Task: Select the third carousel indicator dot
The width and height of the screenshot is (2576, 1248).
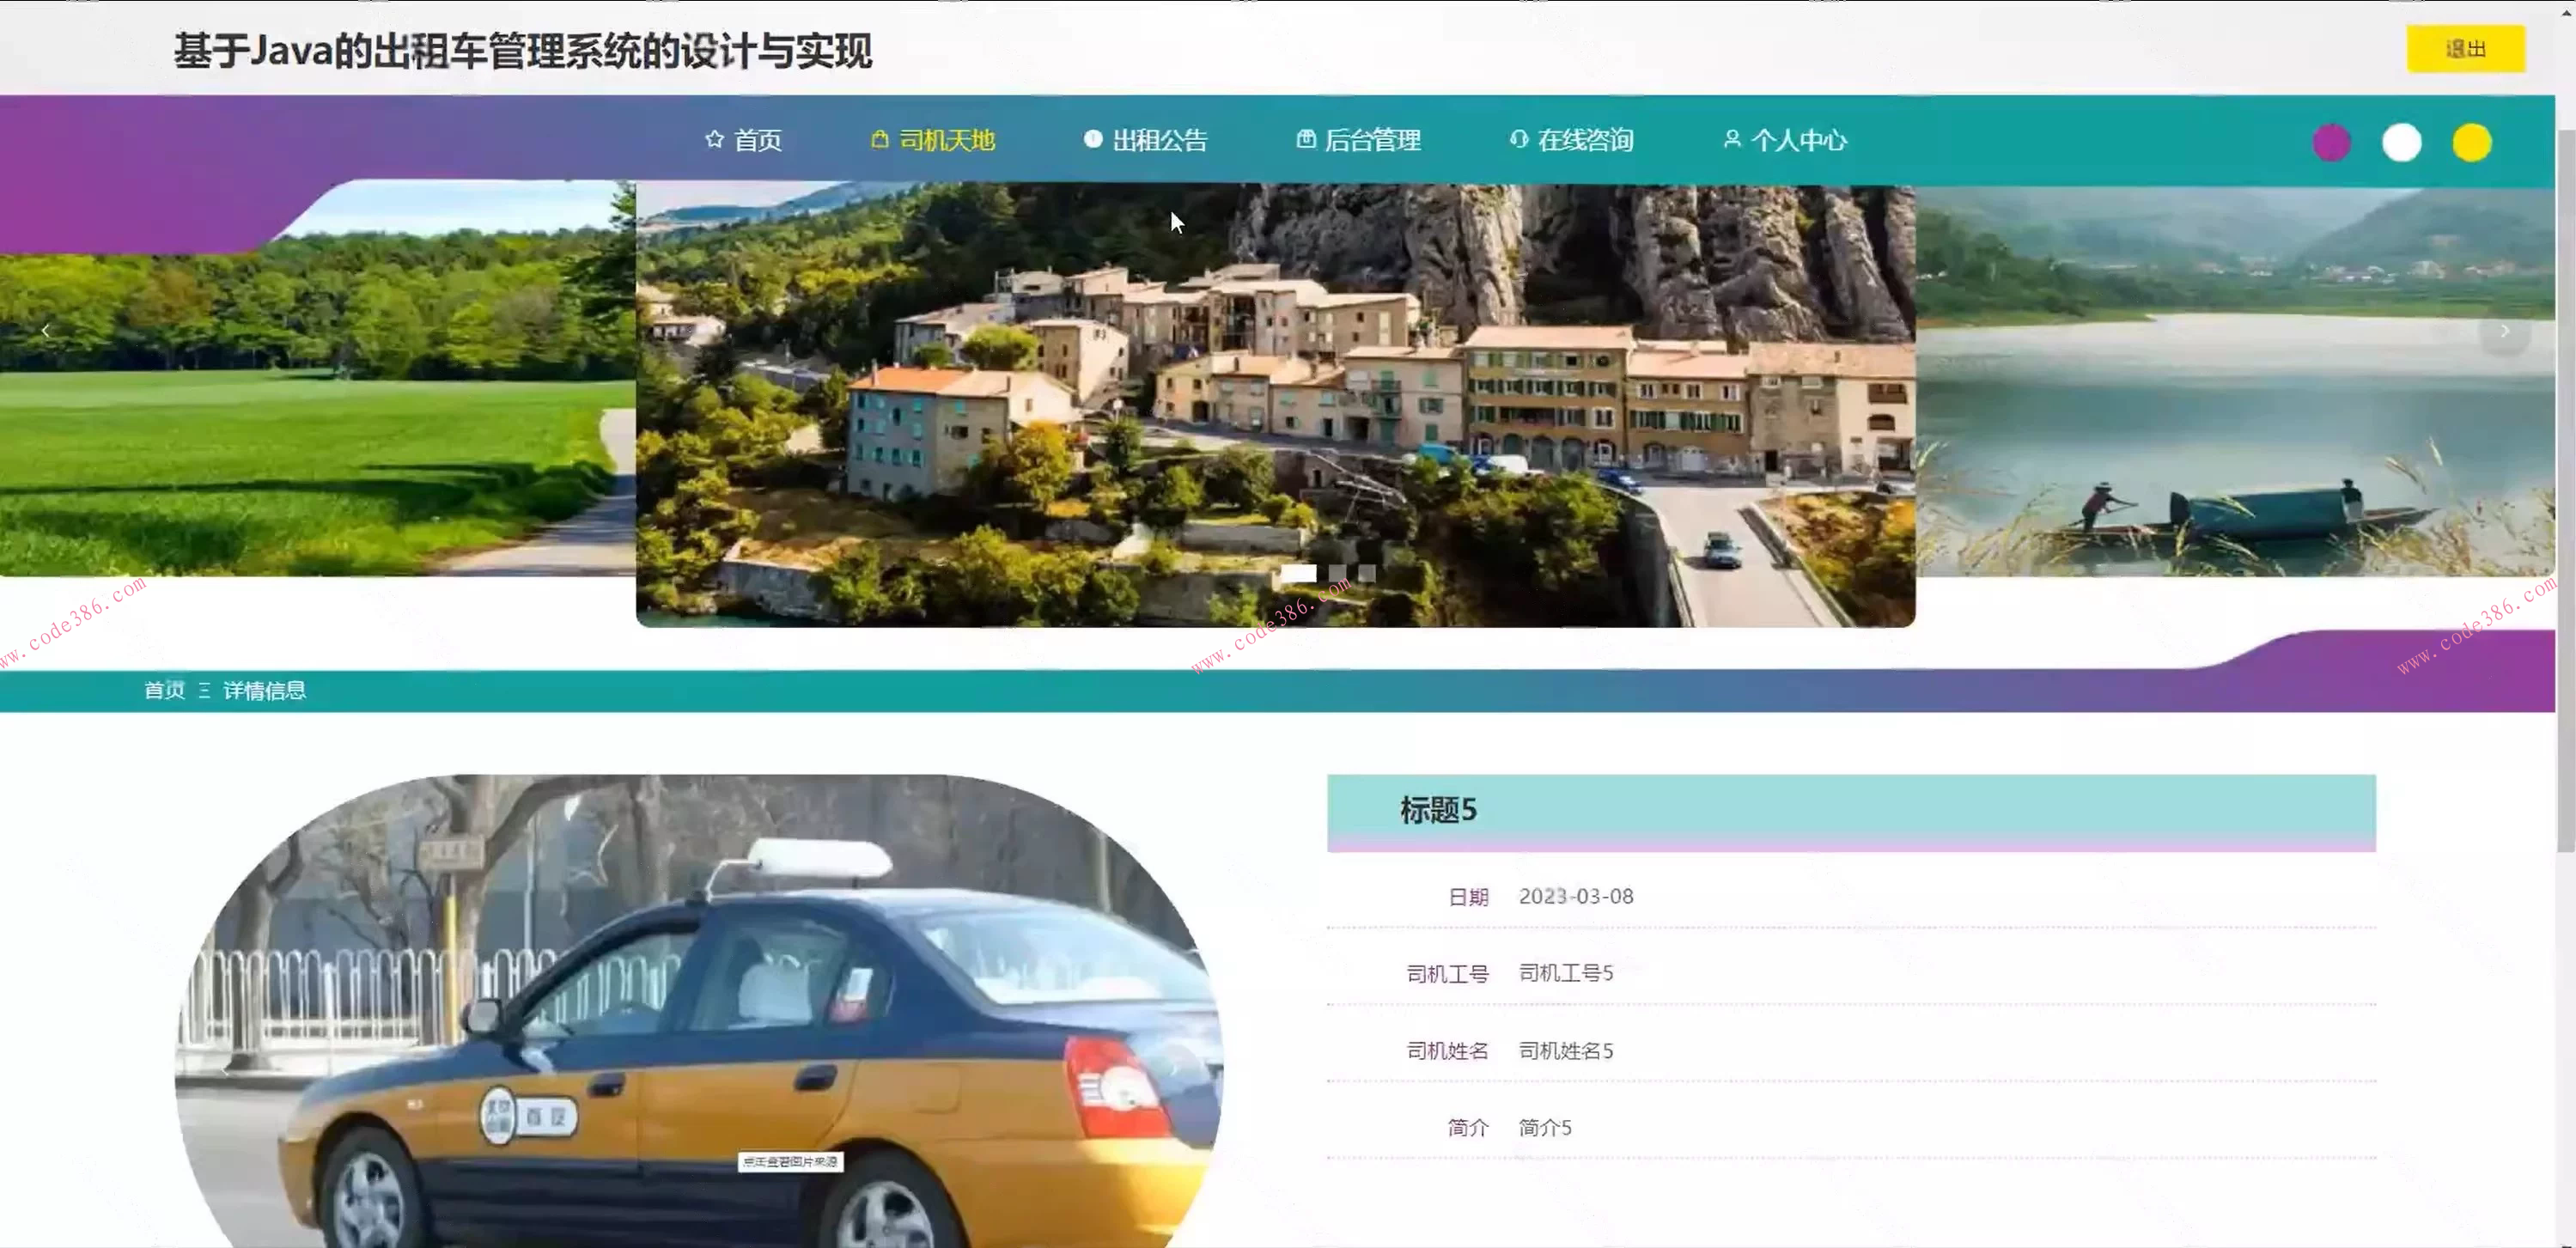Action: 1367,573
